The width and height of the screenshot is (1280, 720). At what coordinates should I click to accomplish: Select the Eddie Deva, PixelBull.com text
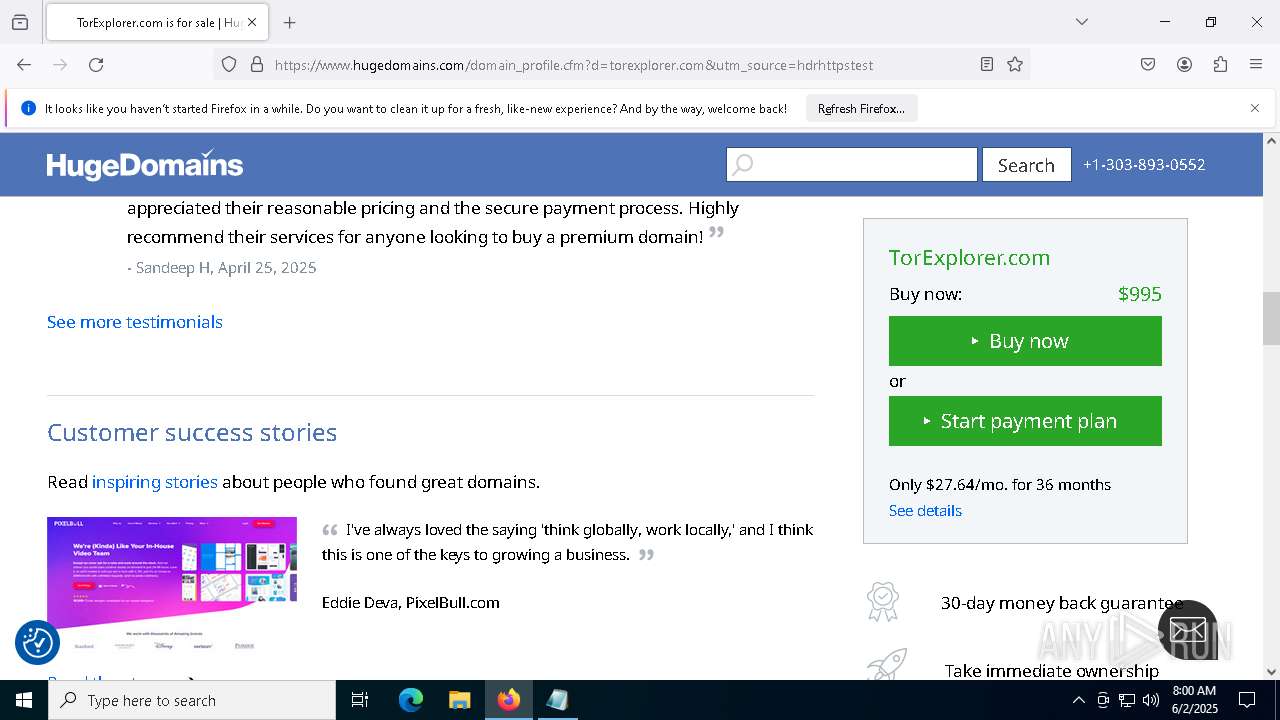click(411, 602)
